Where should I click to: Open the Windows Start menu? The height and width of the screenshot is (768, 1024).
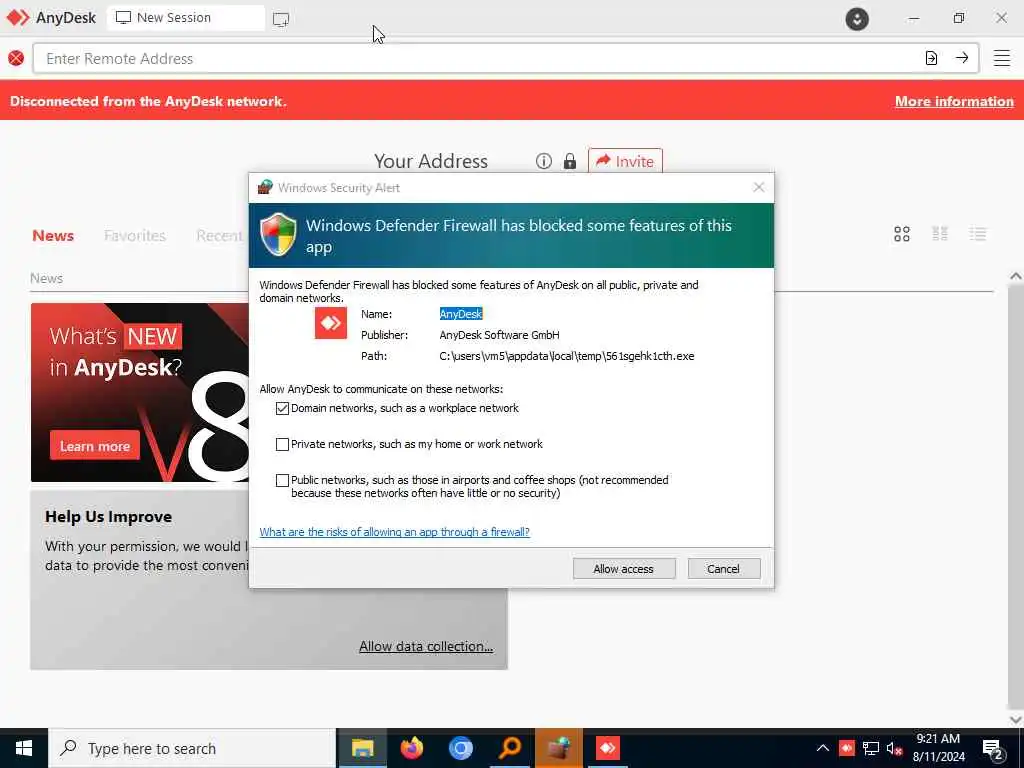[x=24, y=748]
